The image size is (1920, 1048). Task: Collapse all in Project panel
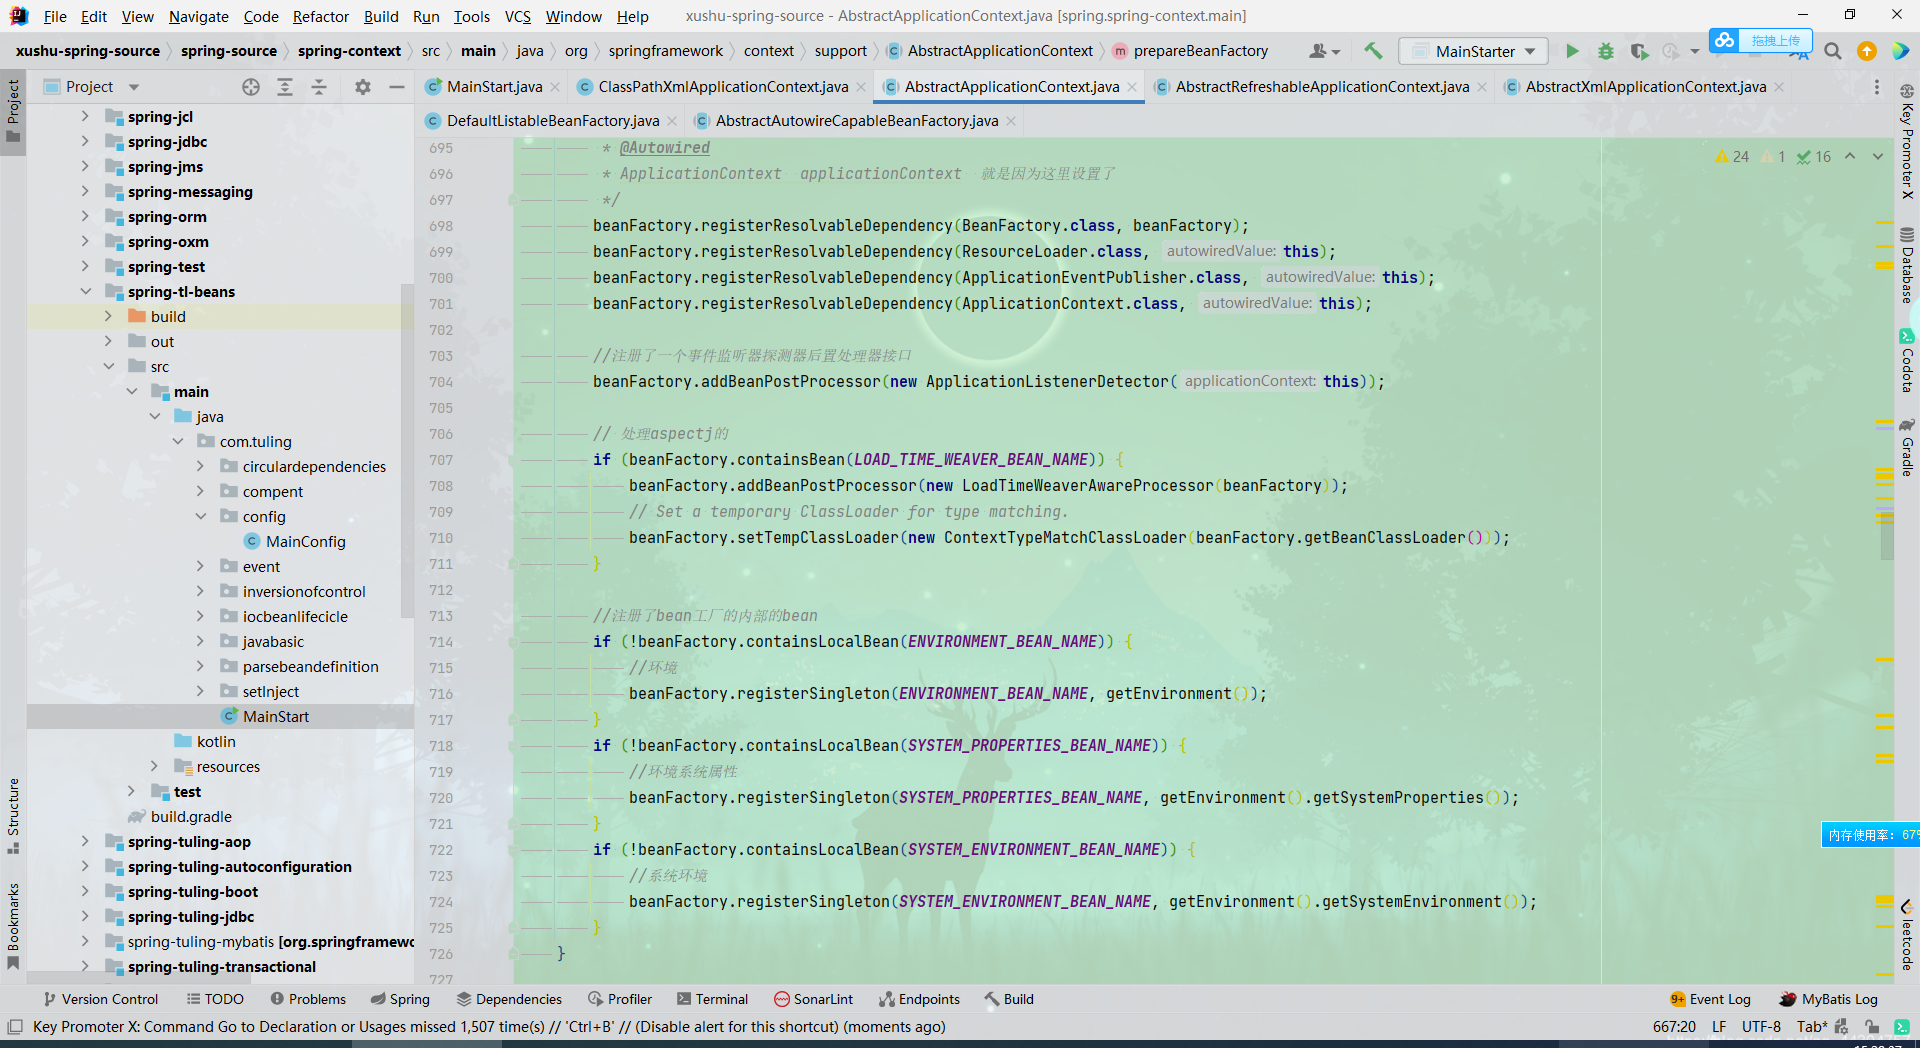(x=319, y=87)
